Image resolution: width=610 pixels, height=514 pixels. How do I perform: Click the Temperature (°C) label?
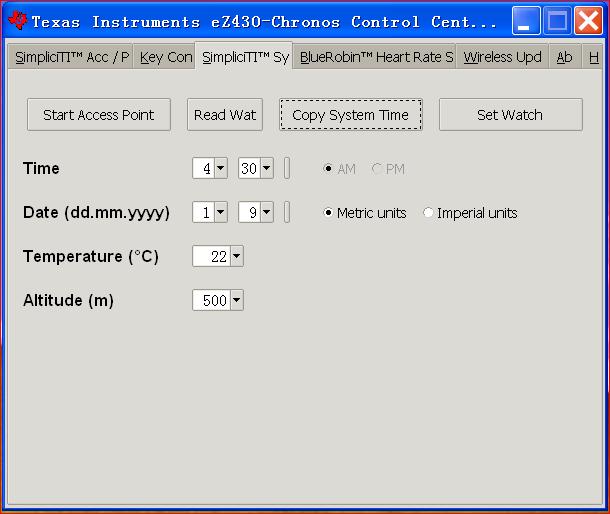point(91,256)
